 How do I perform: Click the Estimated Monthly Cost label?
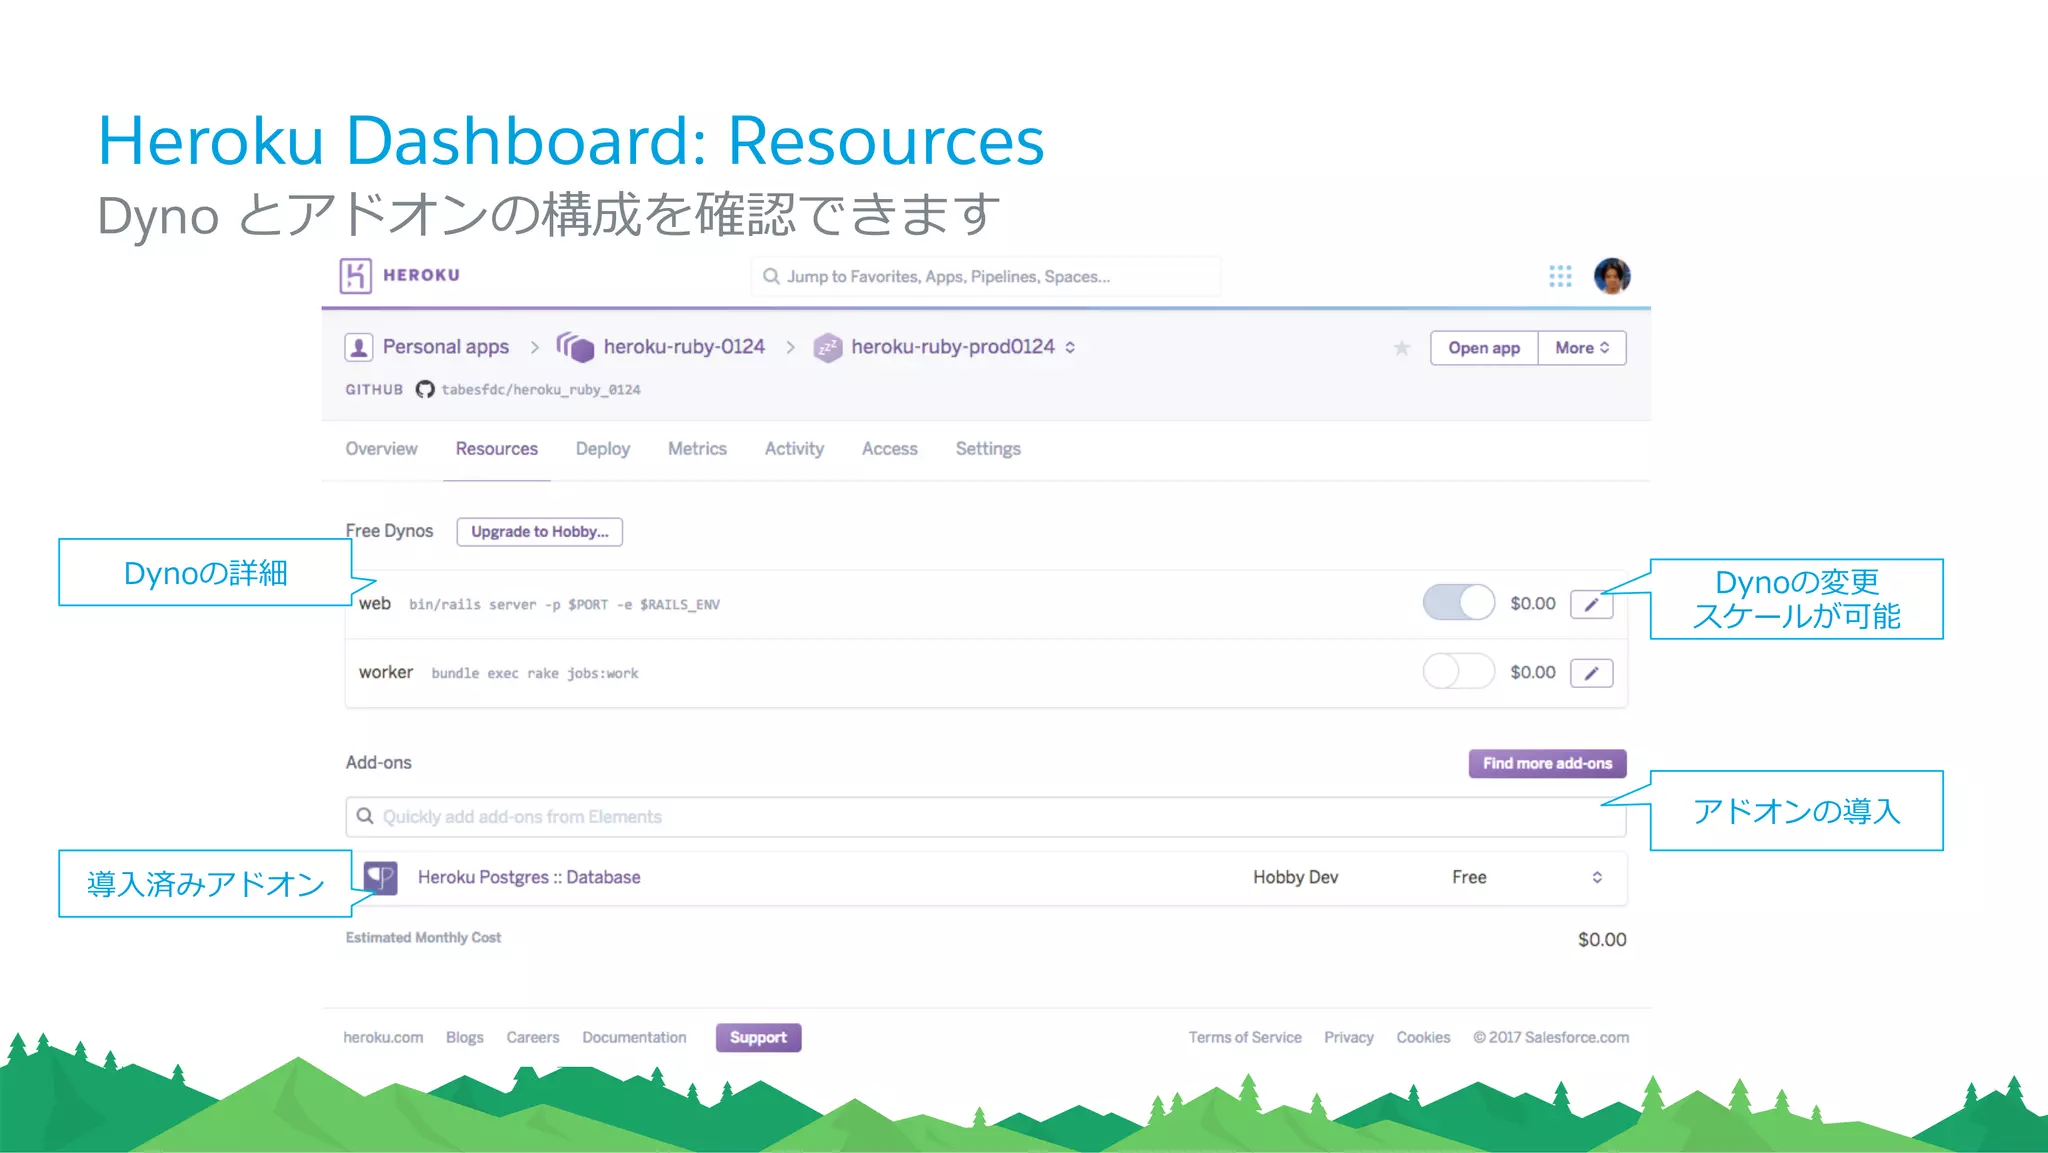(423, 937)
